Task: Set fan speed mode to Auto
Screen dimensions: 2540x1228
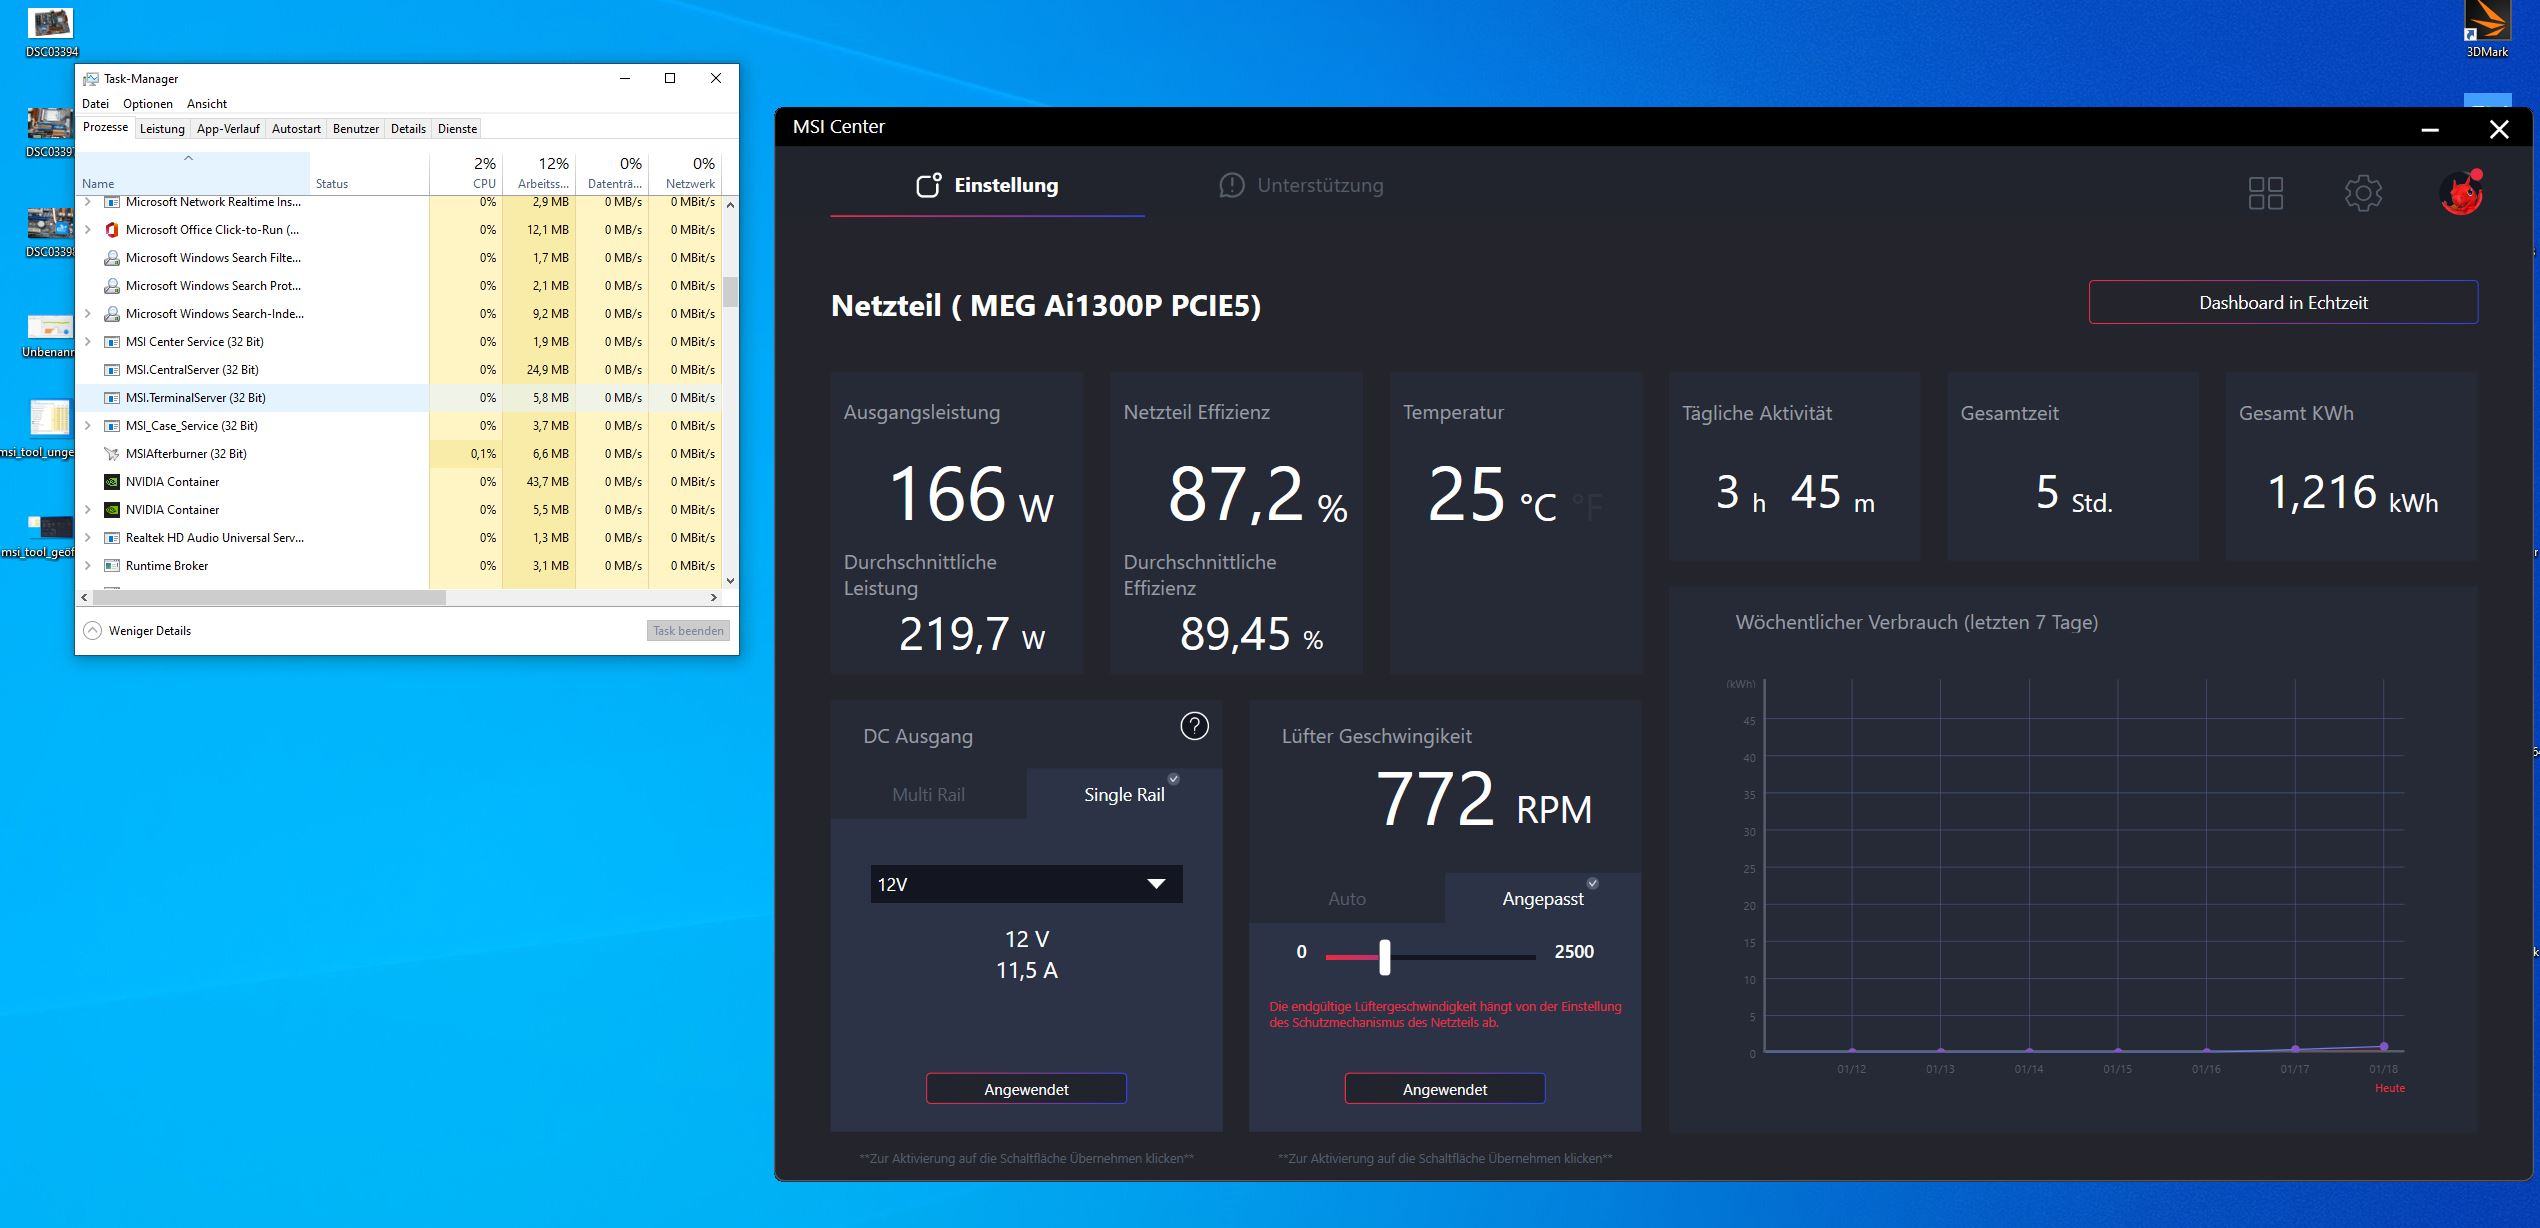Action: click(1347, 899)
